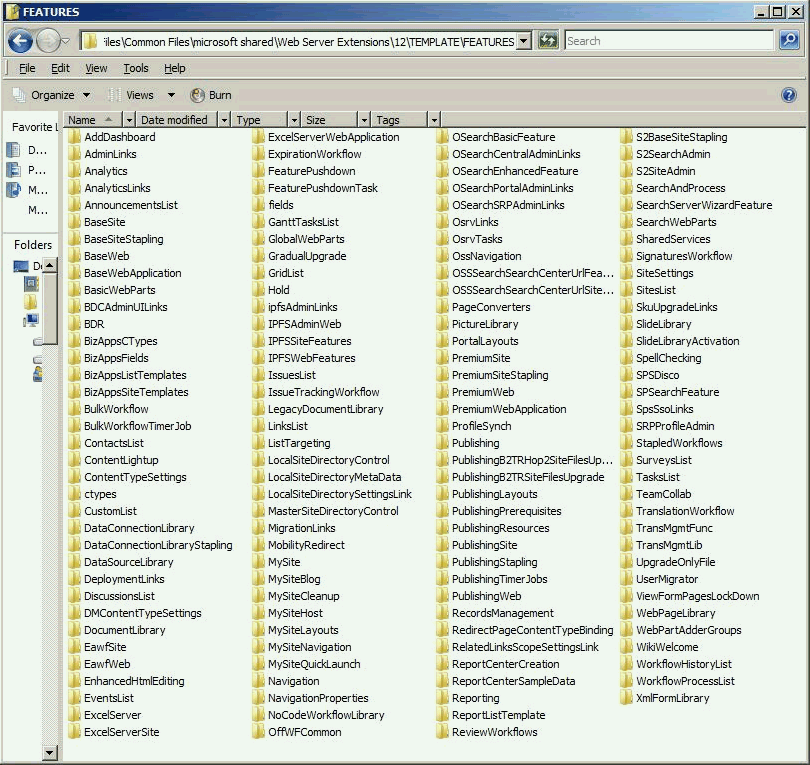This screenshot has height=765, width=810.
Task: Select the SearchWebParts folder name
Action: [676, 222]
